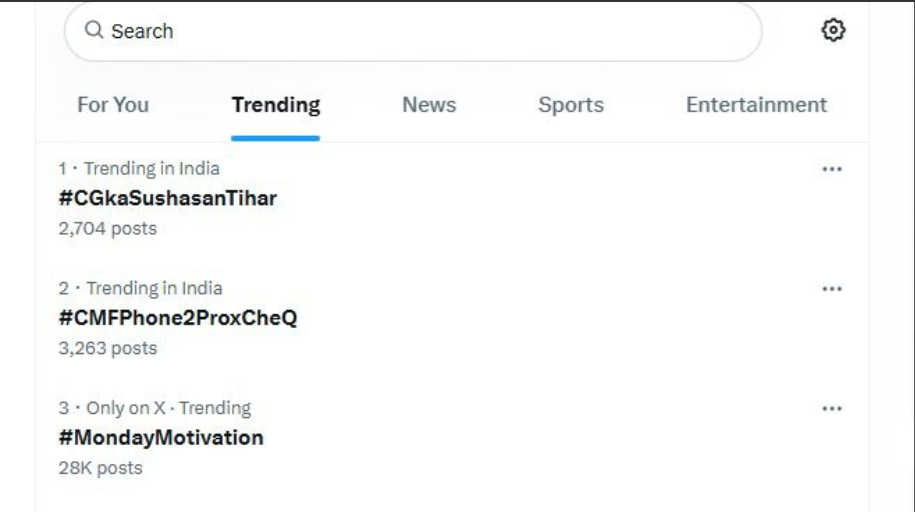Click the 3,263 posts count

tap(107, 348)
